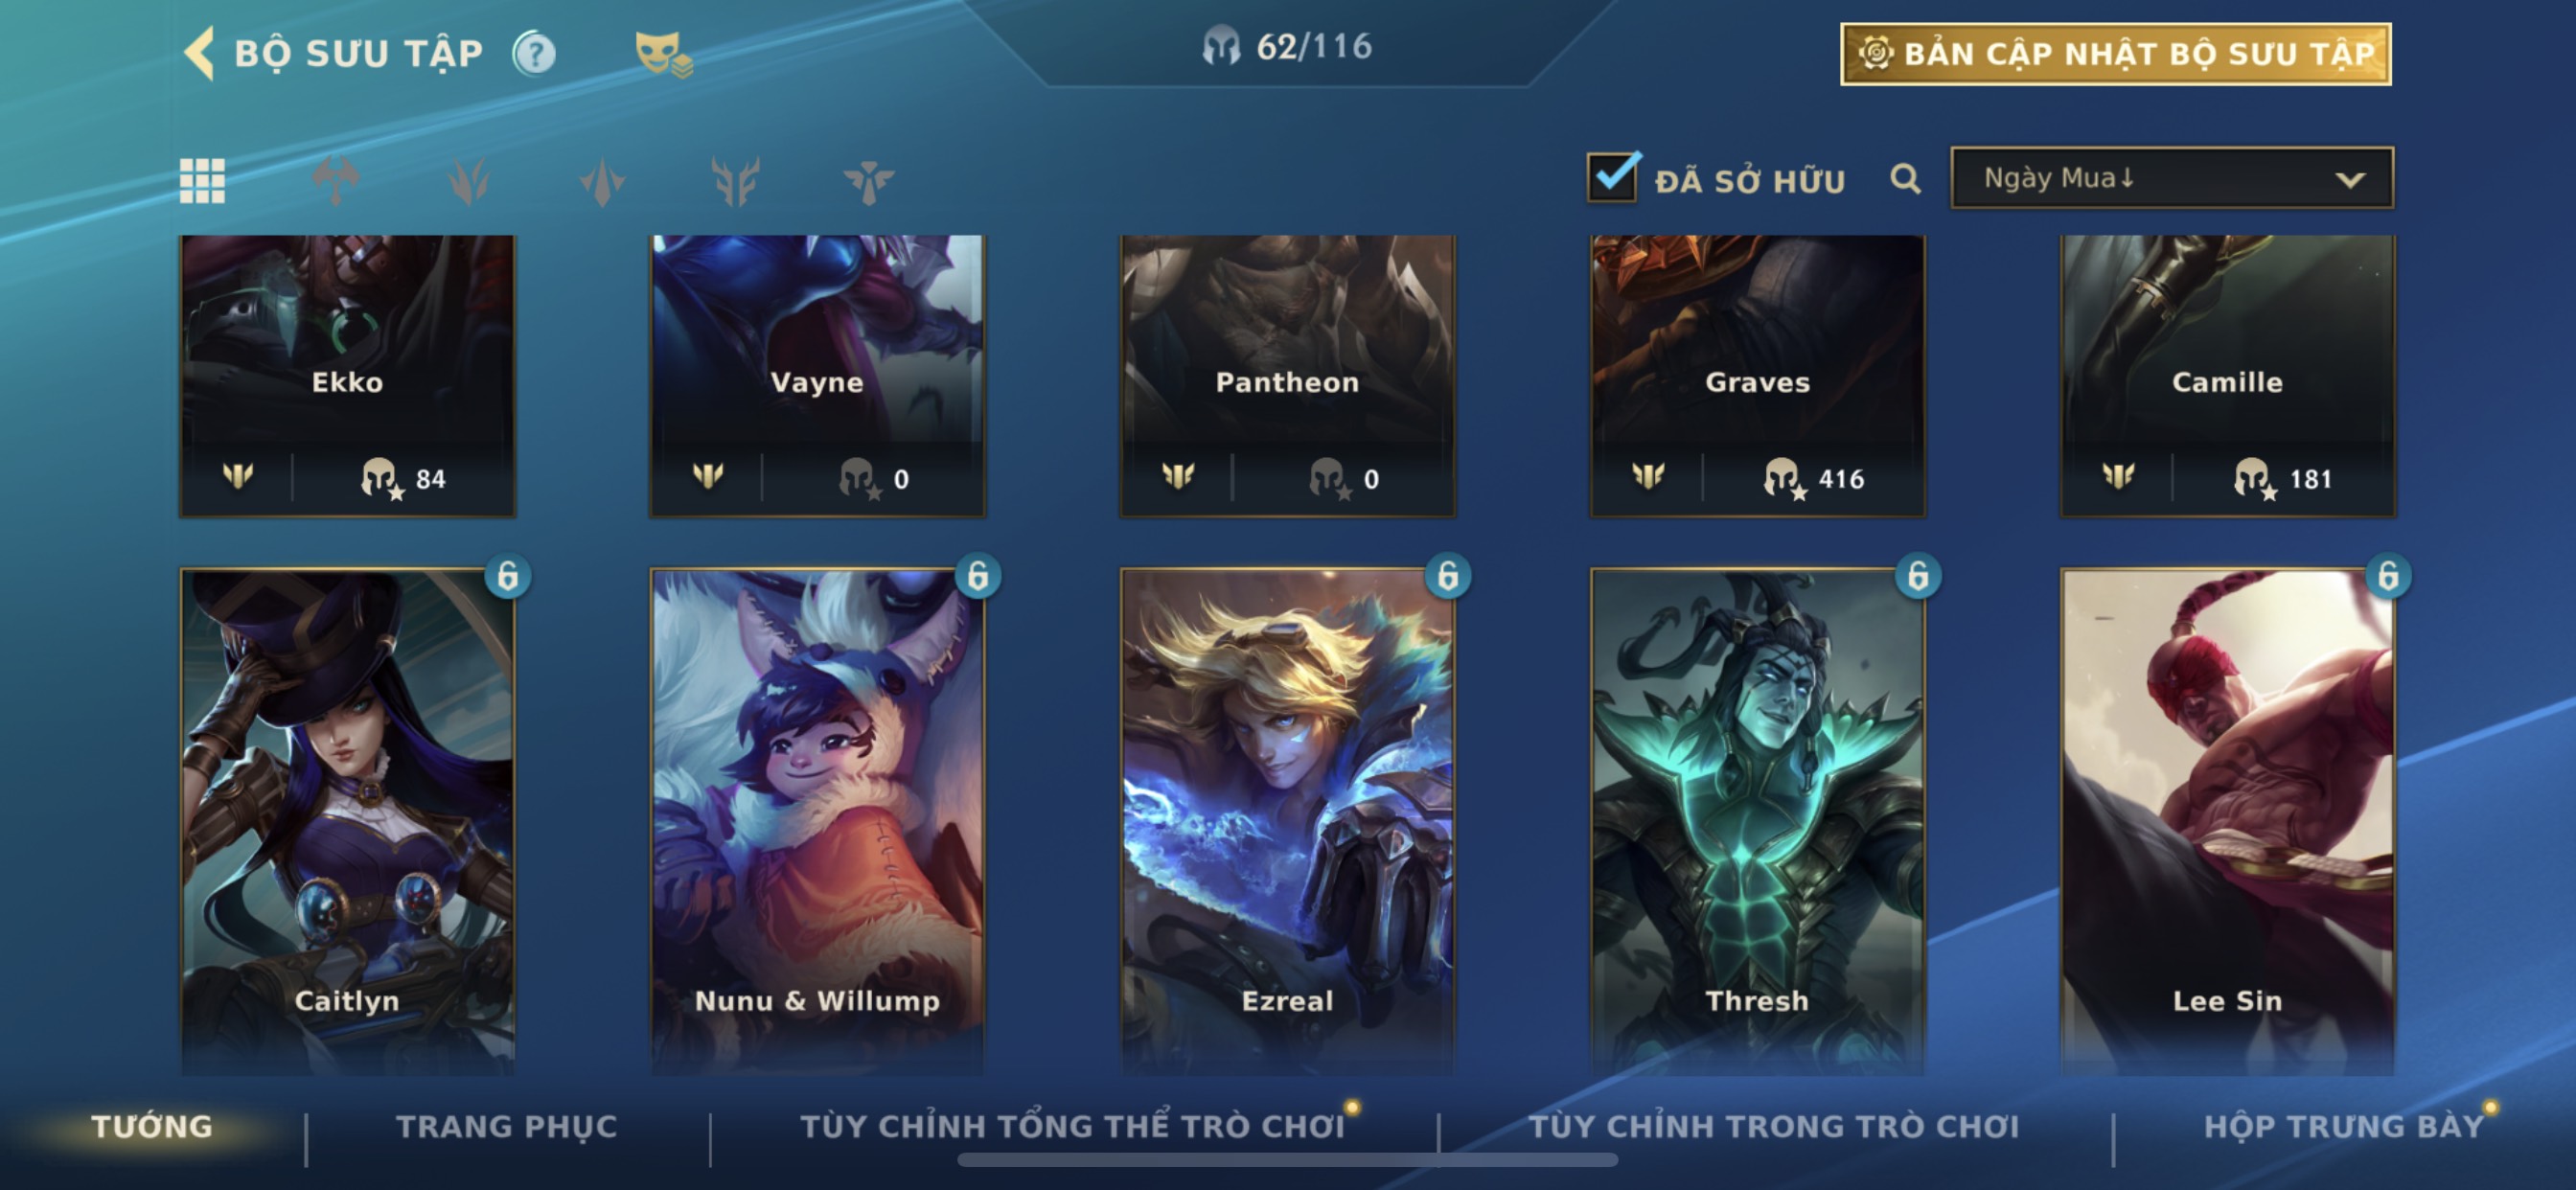Open Tùy Chỉnh Trong Trò Chơi tab
This screenshot has height=1190, width=2576.
1773,1126
